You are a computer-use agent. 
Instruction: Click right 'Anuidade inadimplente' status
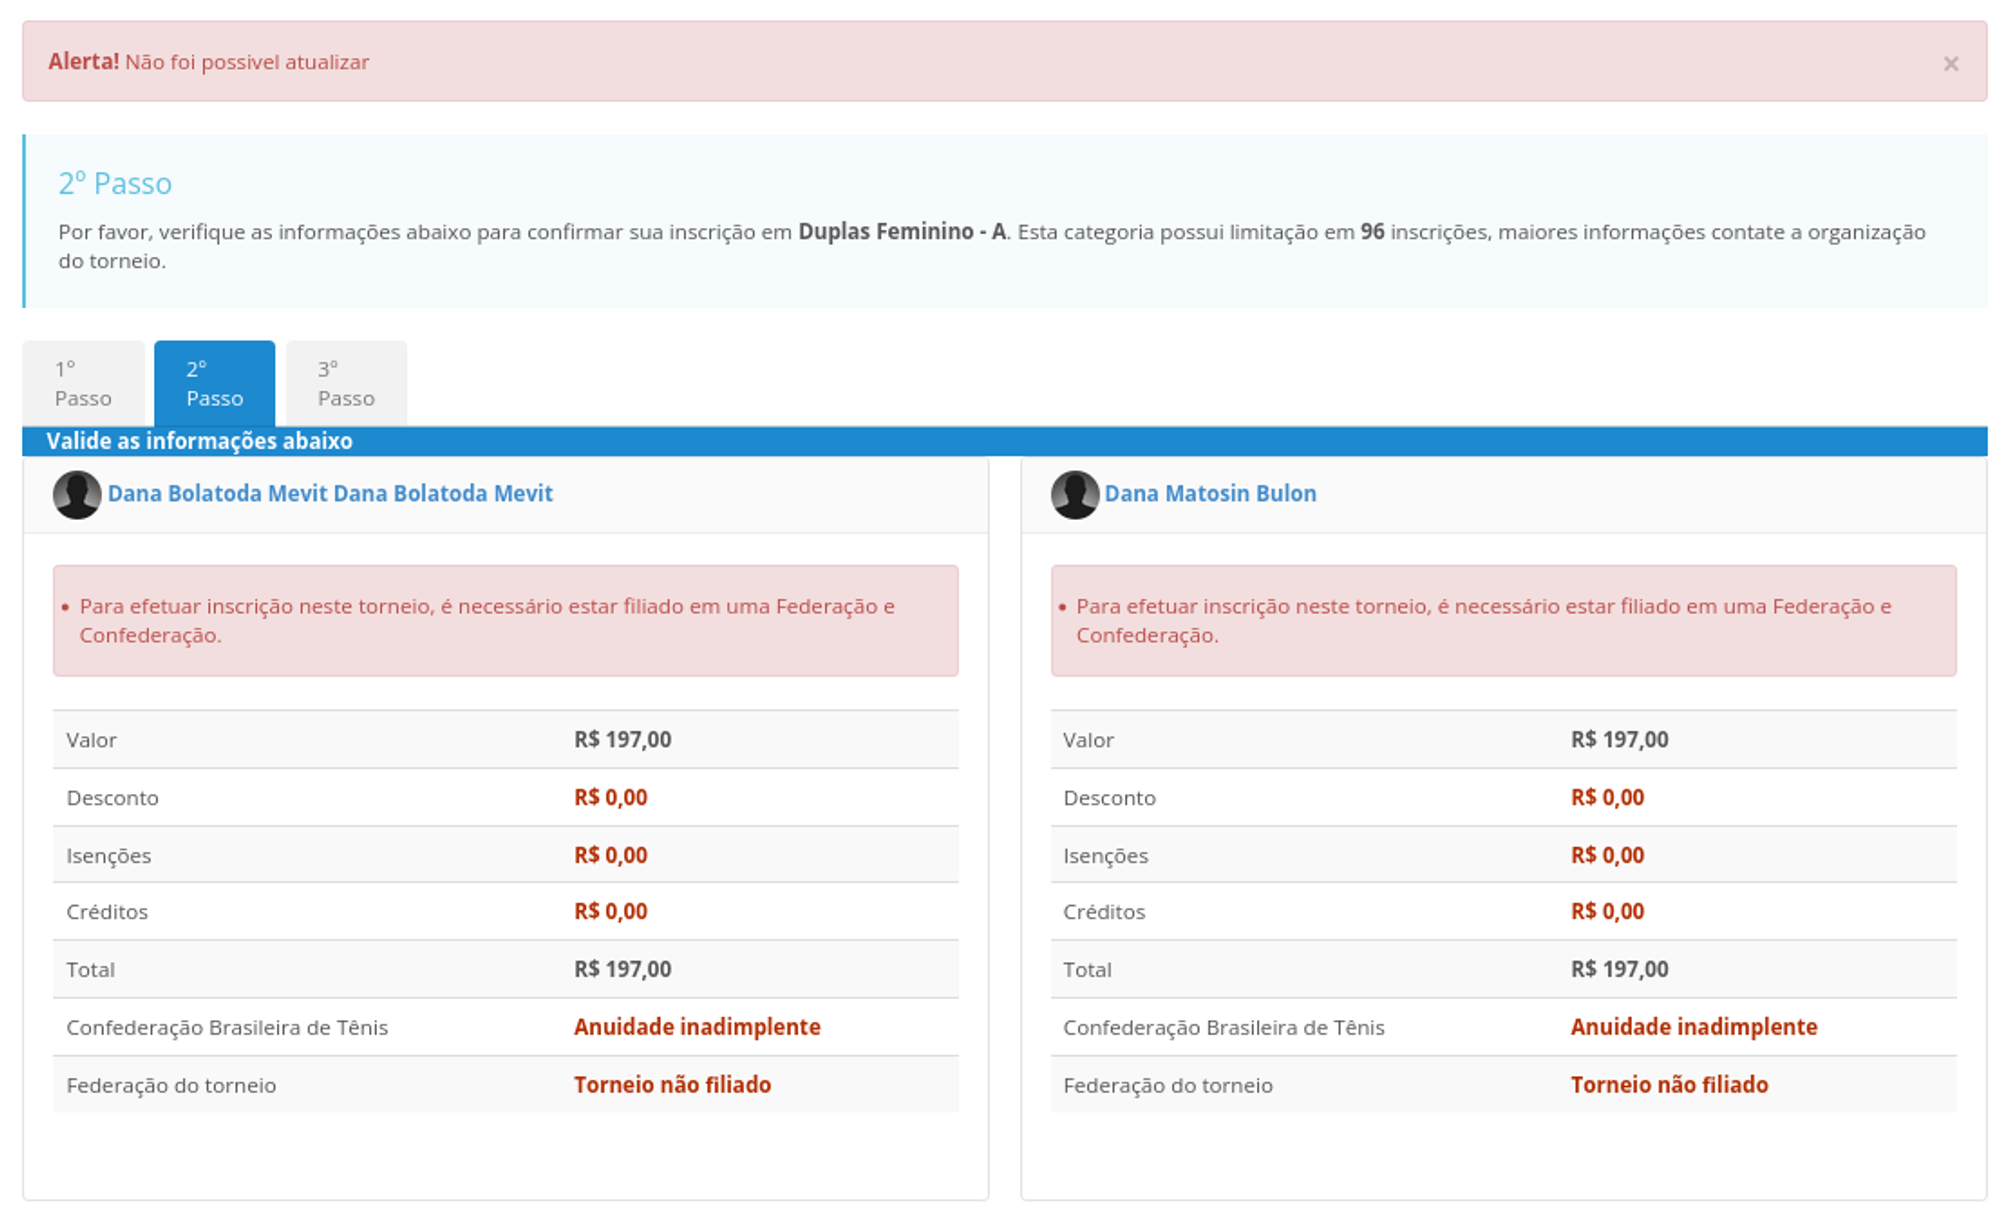click(x=1693, y=1027)
